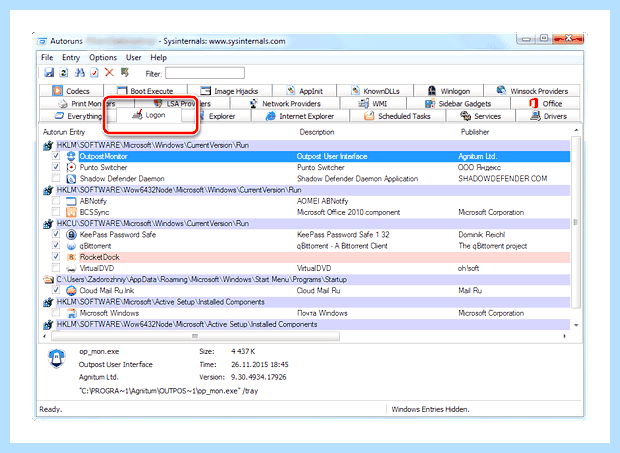
Task: Enable the Shadow Defender Daemon checkbox
Action: (56, 178)
